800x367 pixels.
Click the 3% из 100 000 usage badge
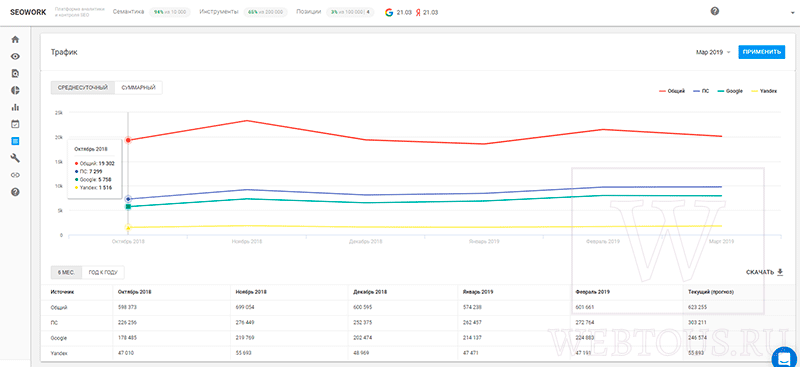point(350,12)
